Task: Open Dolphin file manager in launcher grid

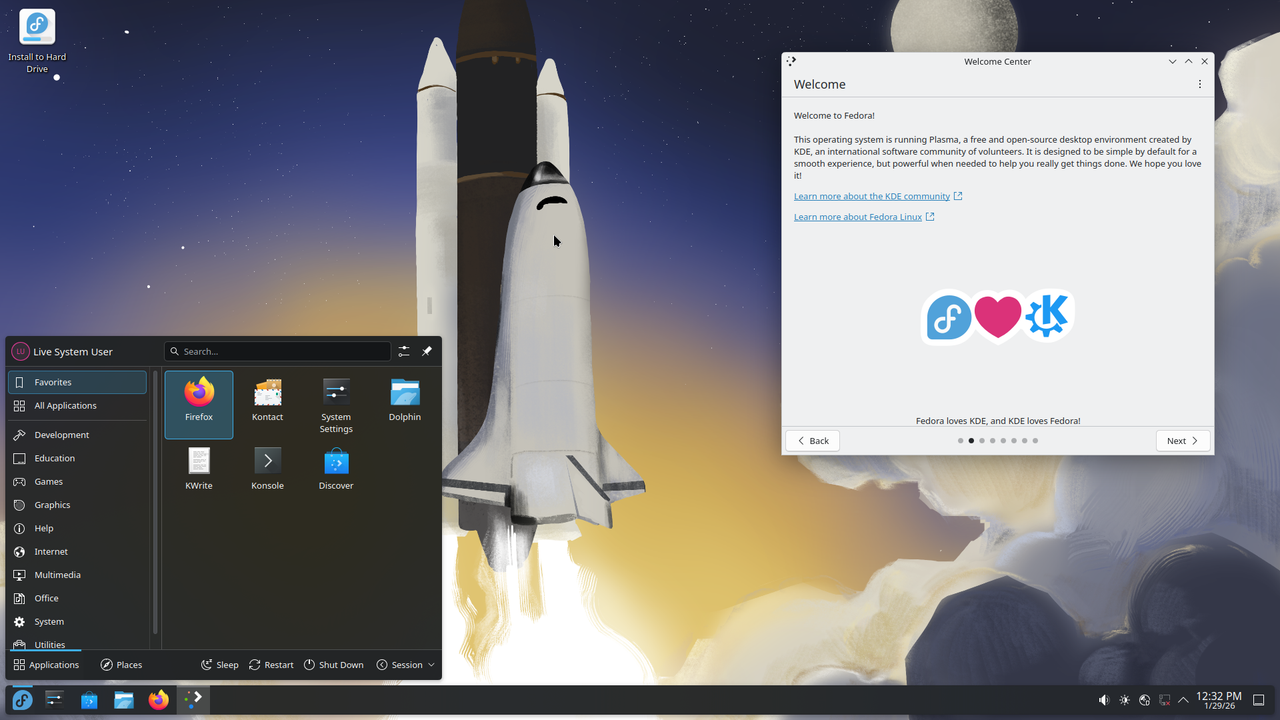Action: pyautogui.click(x=405, y=404)
